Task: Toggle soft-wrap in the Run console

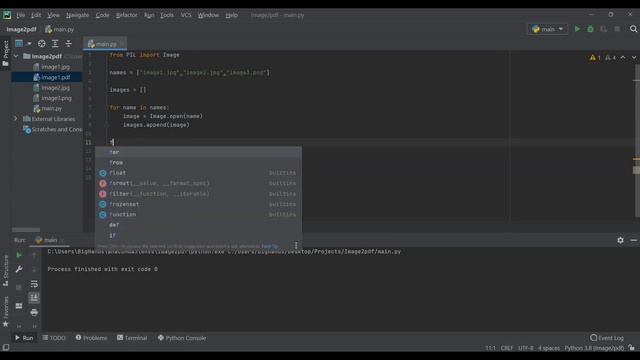Action: [34, 284]
